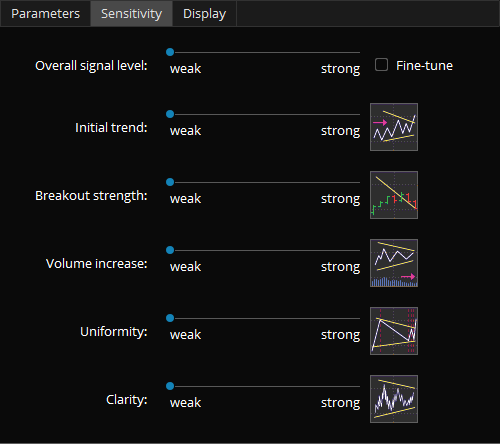Click strong end of Breakout strength track

tap(359, 182)
